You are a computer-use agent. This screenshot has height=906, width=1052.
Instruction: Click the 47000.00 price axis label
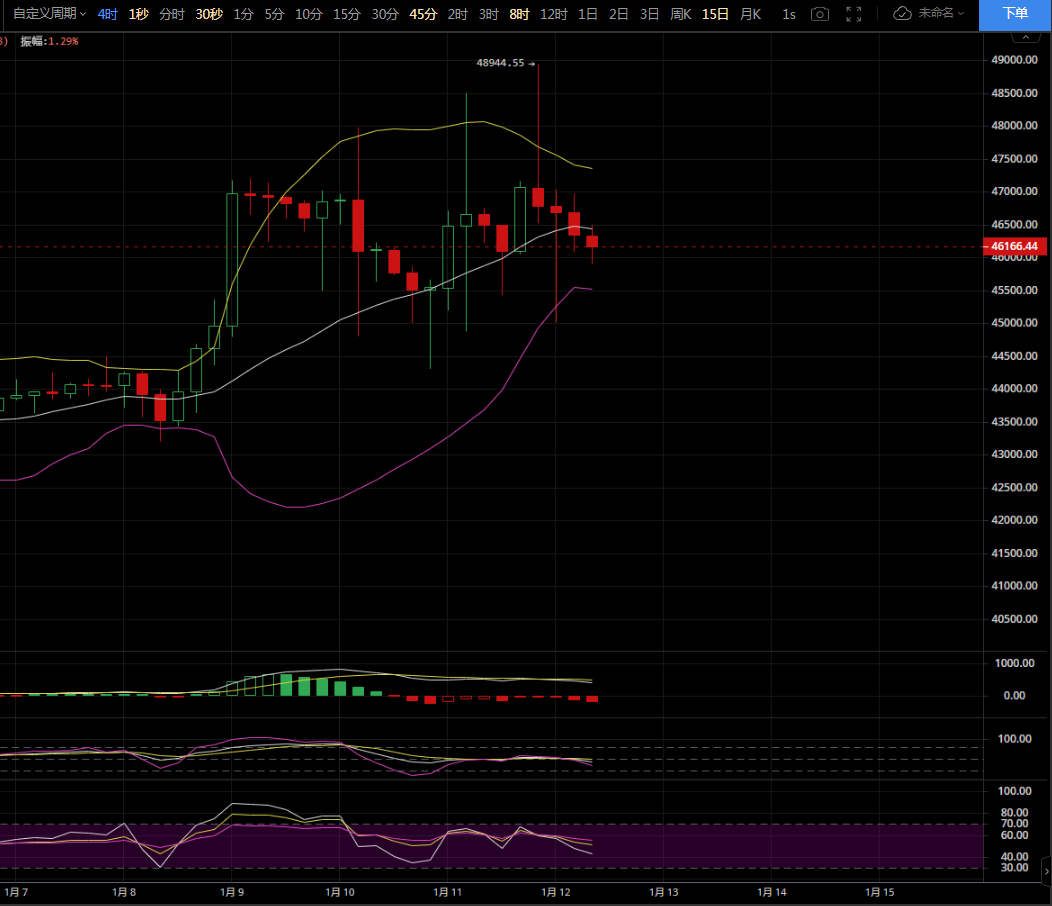pyautogui.click(x=1014, y=191)
